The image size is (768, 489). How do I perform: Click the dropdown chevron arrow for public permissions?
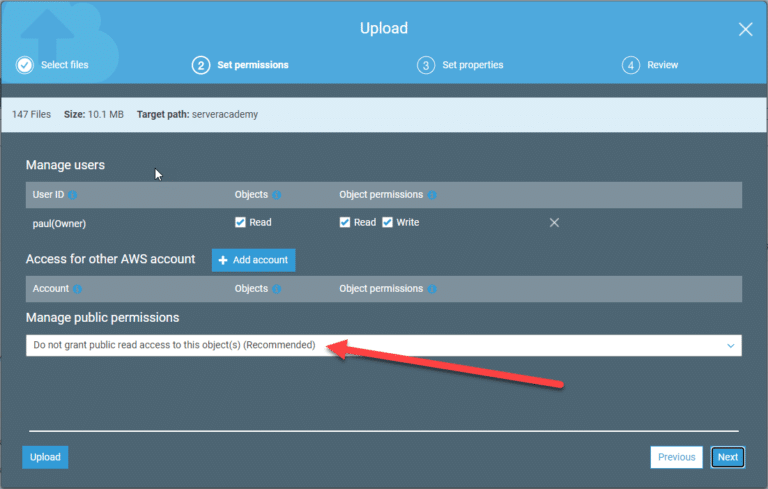(x=730, y=345)
